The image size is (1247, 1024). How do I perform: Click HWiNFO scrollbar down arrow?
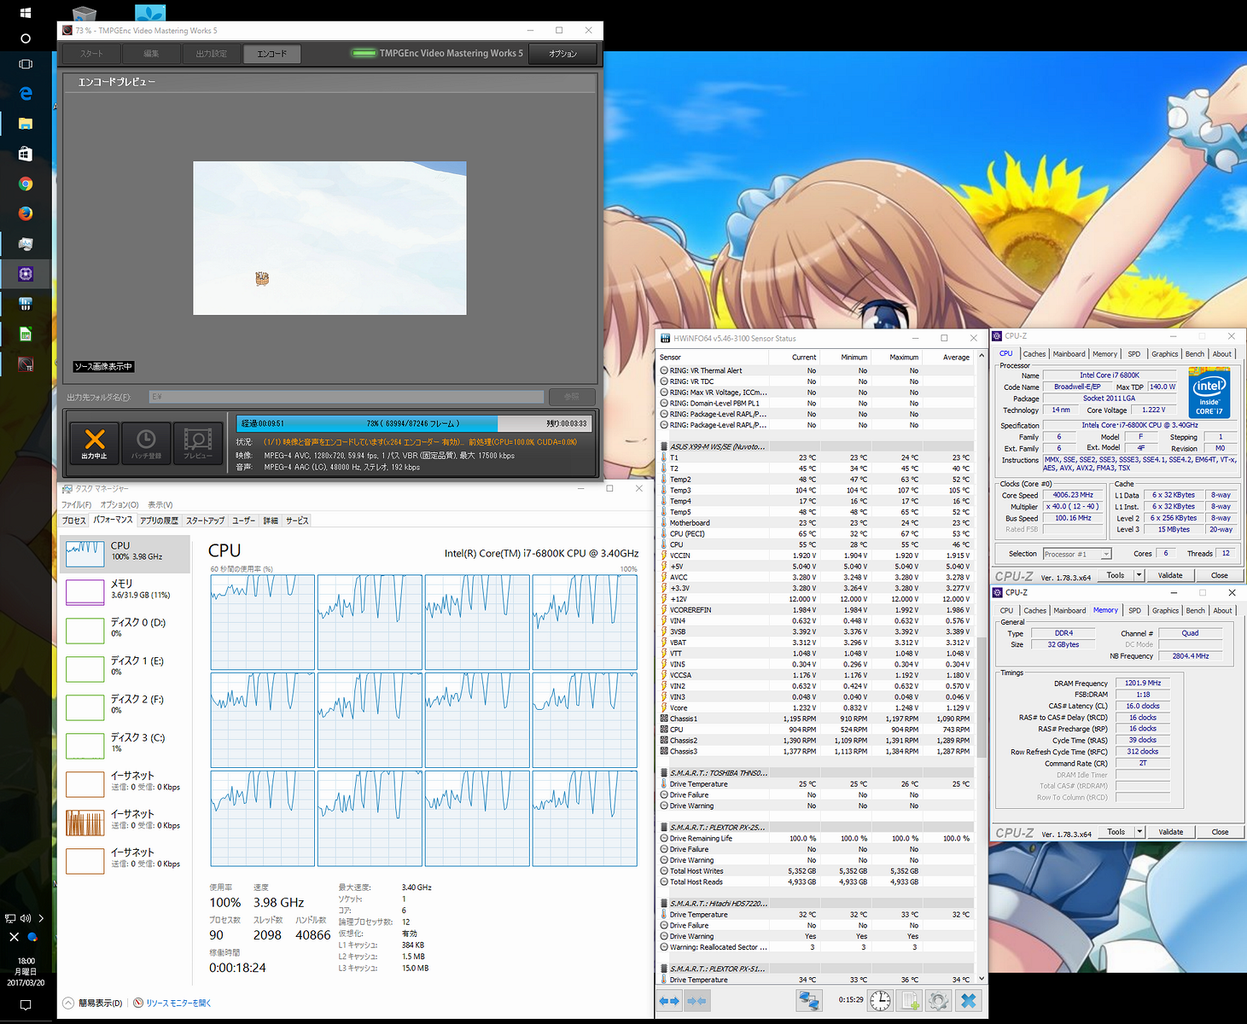[980, 978]
